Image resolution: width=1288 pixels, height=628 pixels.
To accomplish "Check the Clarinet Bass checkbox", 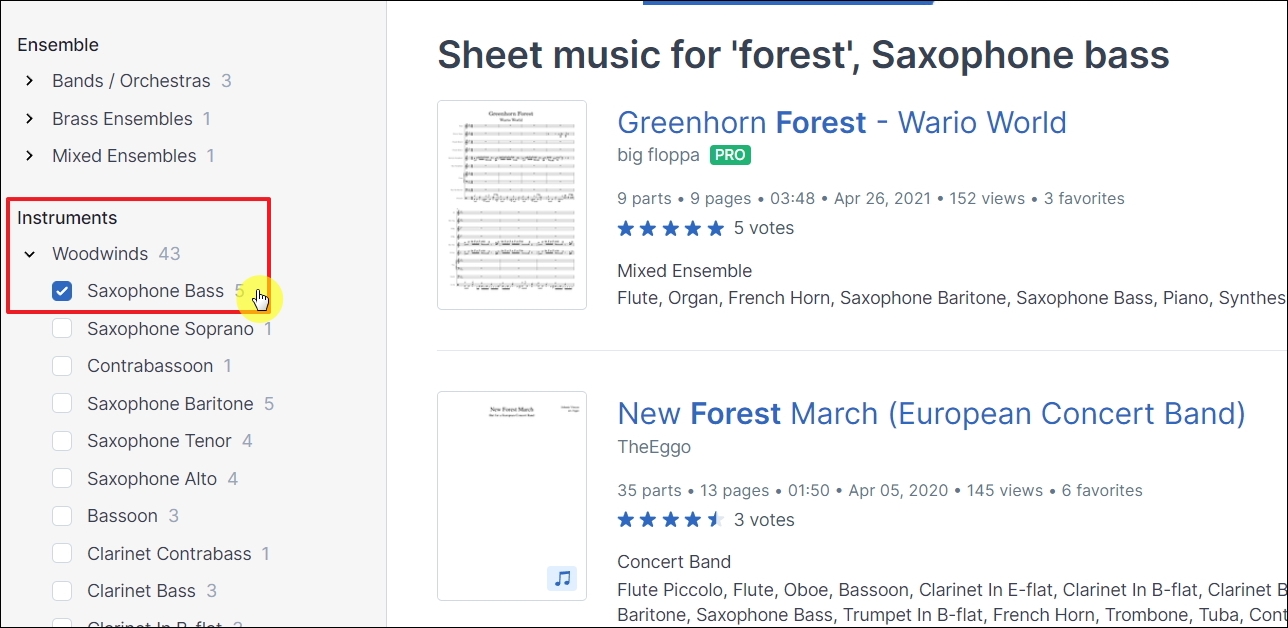I will coord(62,591).
